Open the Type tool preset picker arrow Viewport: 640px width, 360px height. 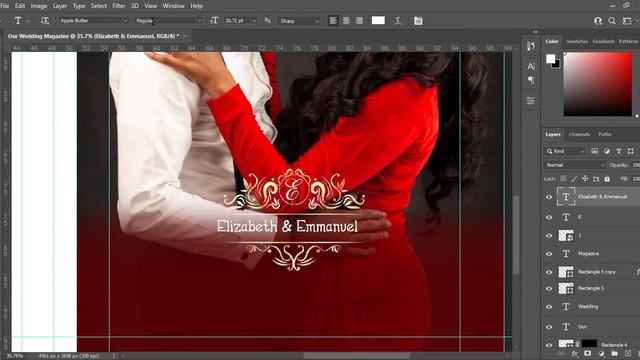click(x=28, y=20)
